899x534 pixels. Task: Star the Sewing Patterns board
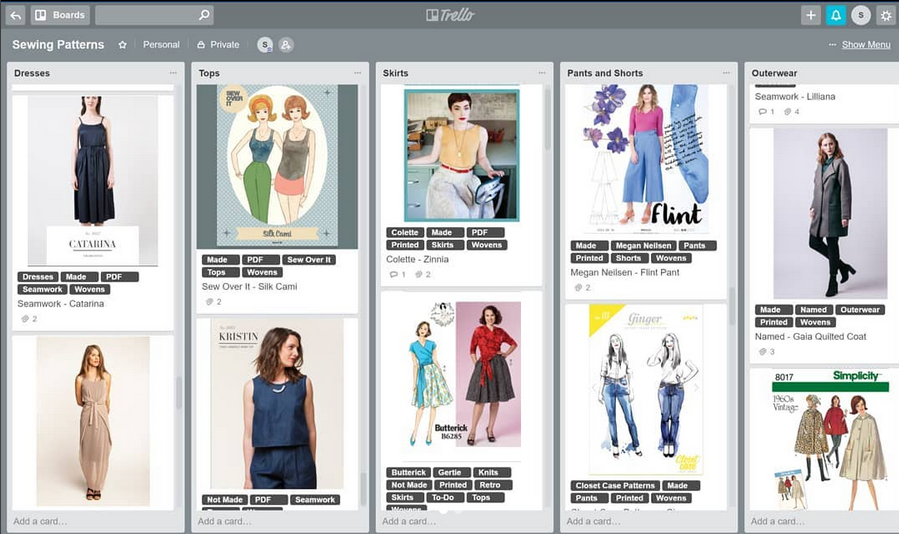point(122,45)
